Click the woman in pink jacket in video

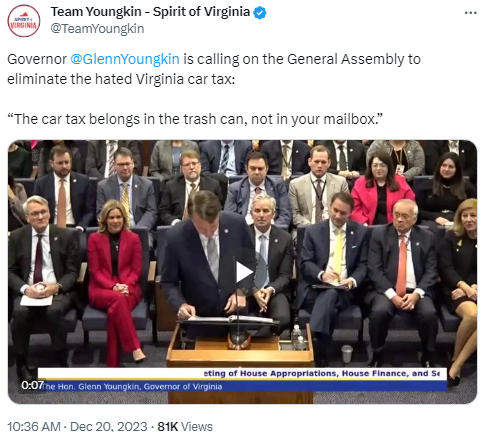[382, 190]
